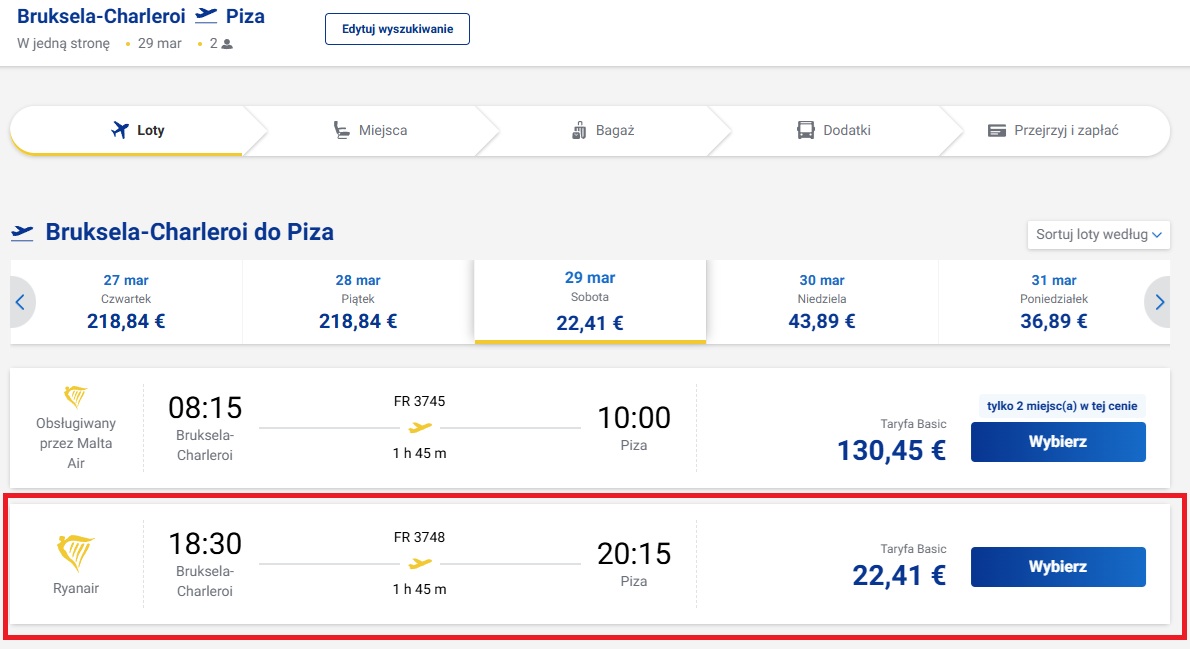Click the 08:15 departure time
The image size is (1190, 649).
[x=205, y=408]
